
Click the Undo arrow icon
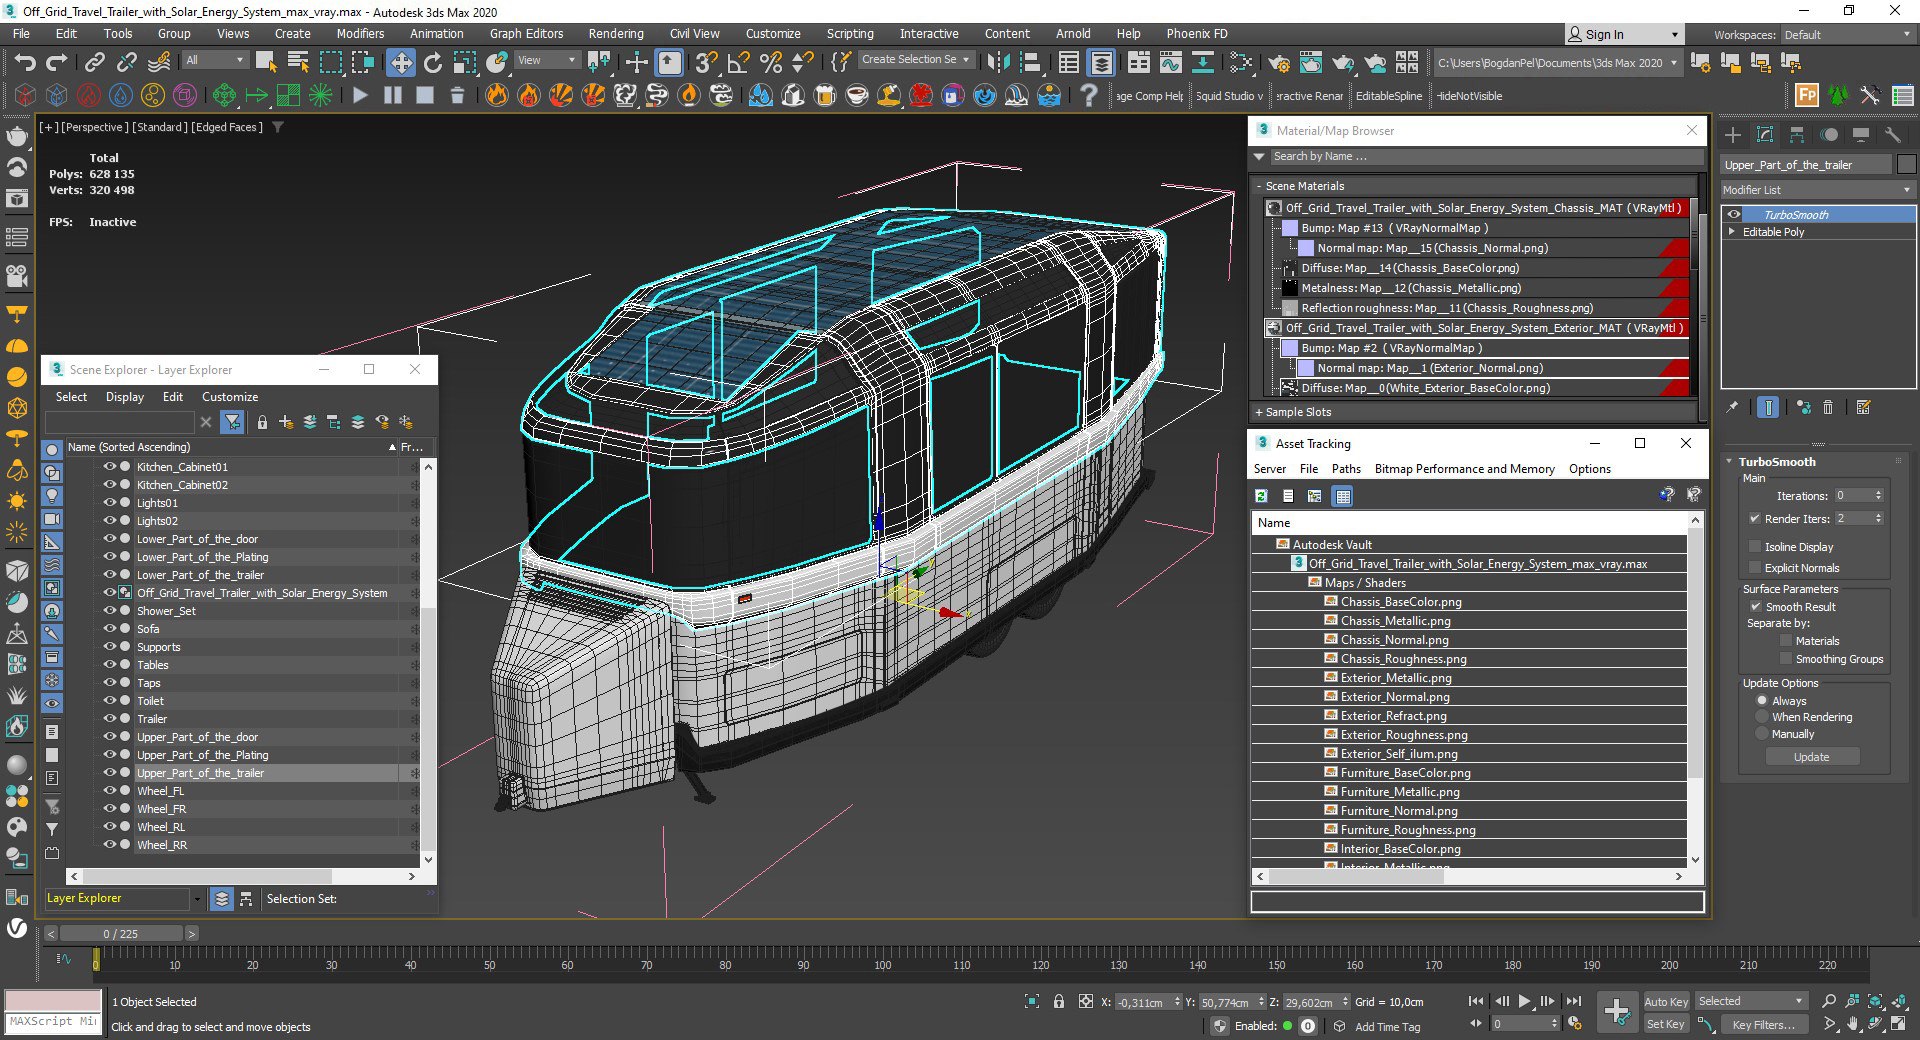[x=25, y=62]
